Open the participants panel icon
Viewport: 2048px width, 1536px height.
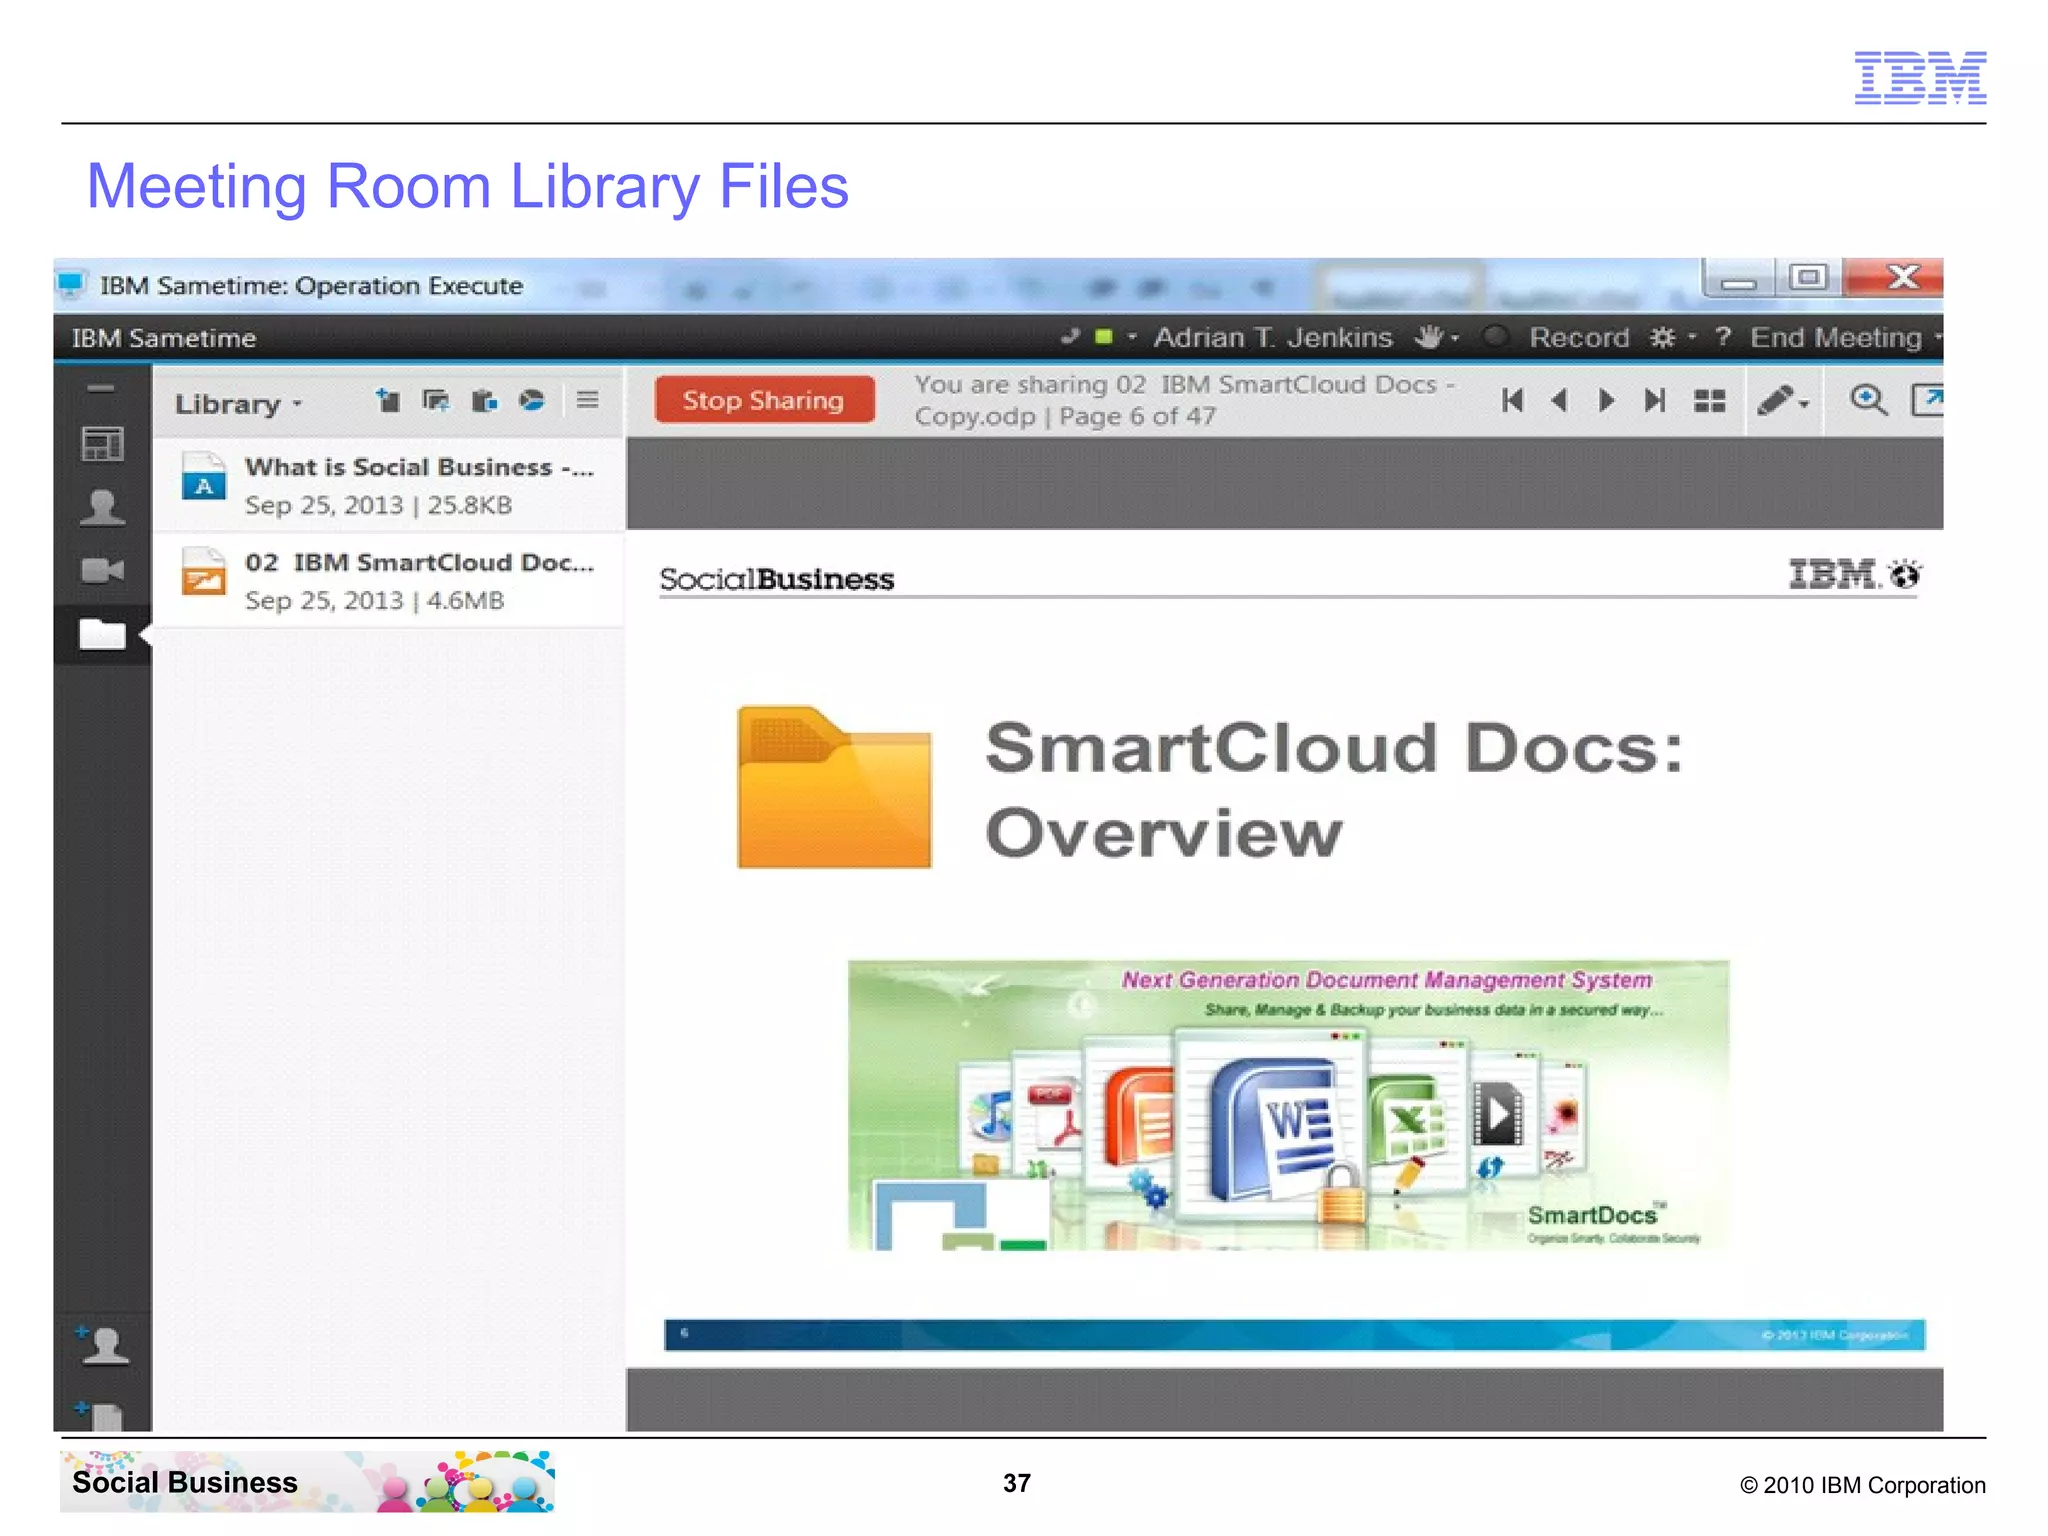(102, 507)
